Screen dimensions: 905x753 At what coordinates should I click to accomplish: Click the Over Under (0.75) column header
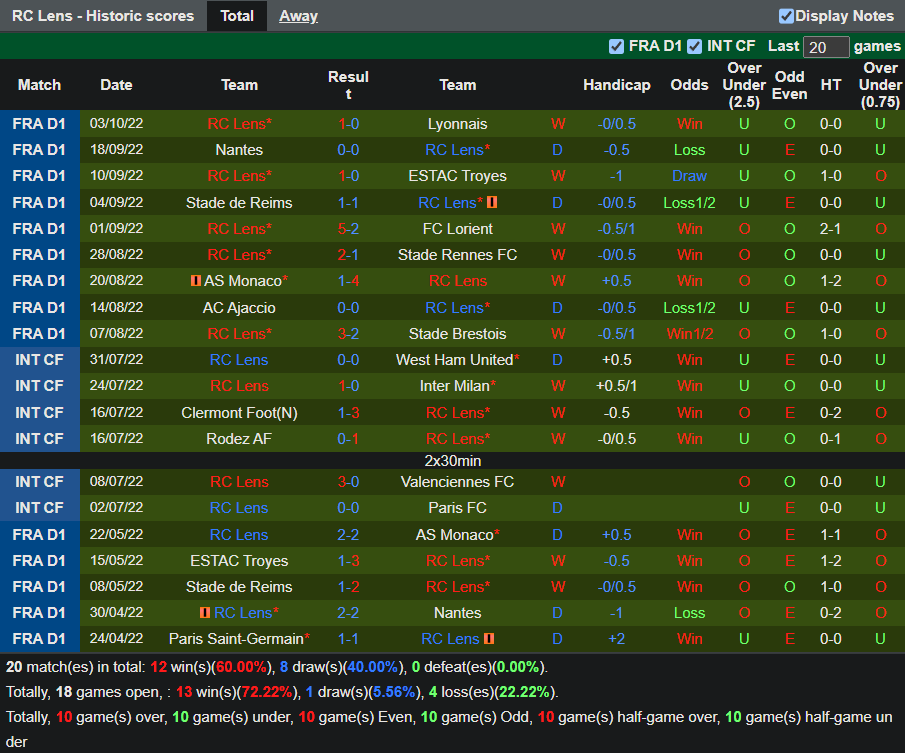(880, 85)
